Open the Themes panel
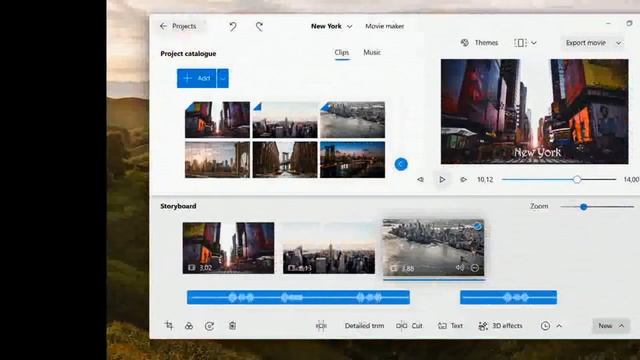The height and width of the screenshot is (360, 640). [480, 43]
